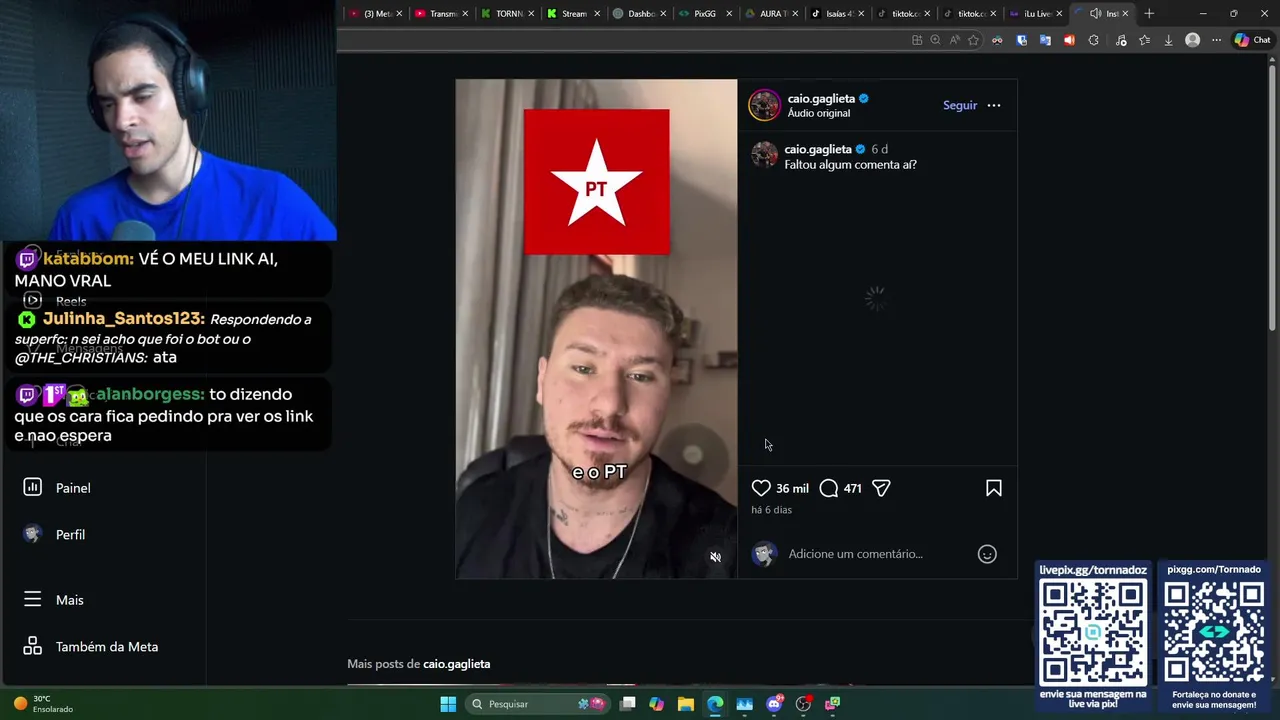The image size is (1280, 720).
Task: Open the large profile avatar beside Seguir
Action: (x=764, y=105)
